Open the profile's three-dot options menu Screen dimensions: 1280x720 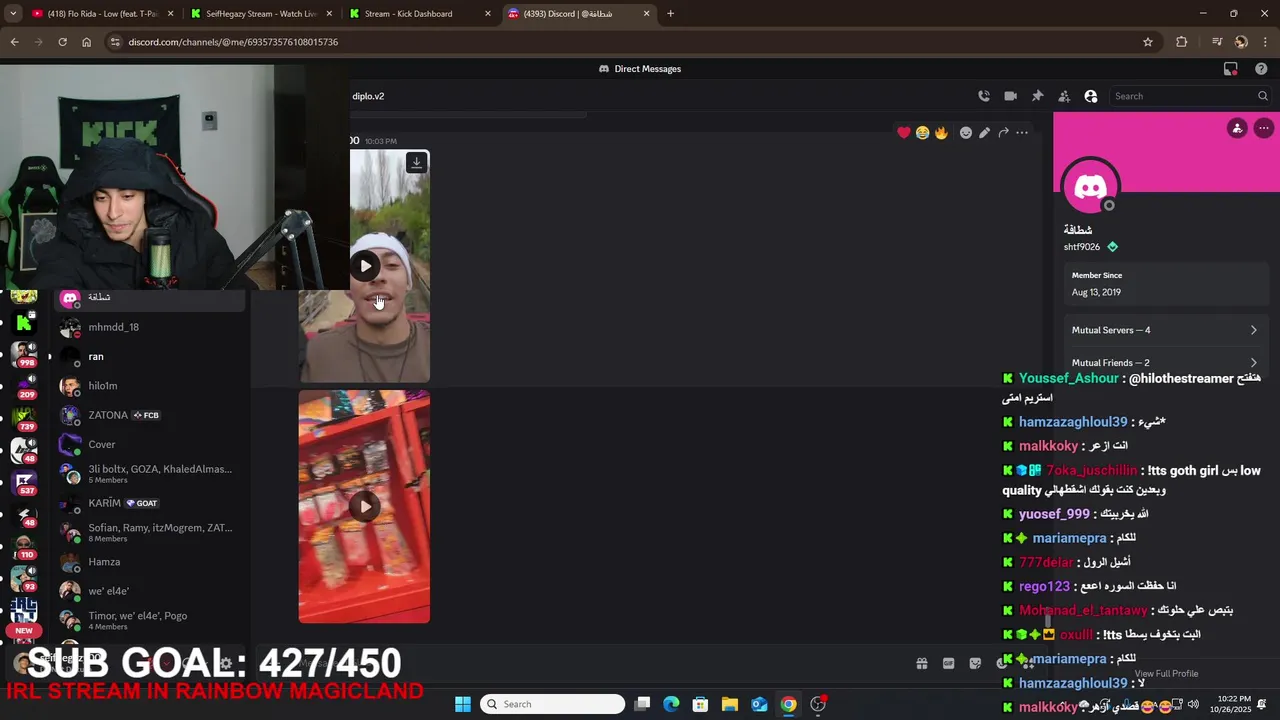1264,128
